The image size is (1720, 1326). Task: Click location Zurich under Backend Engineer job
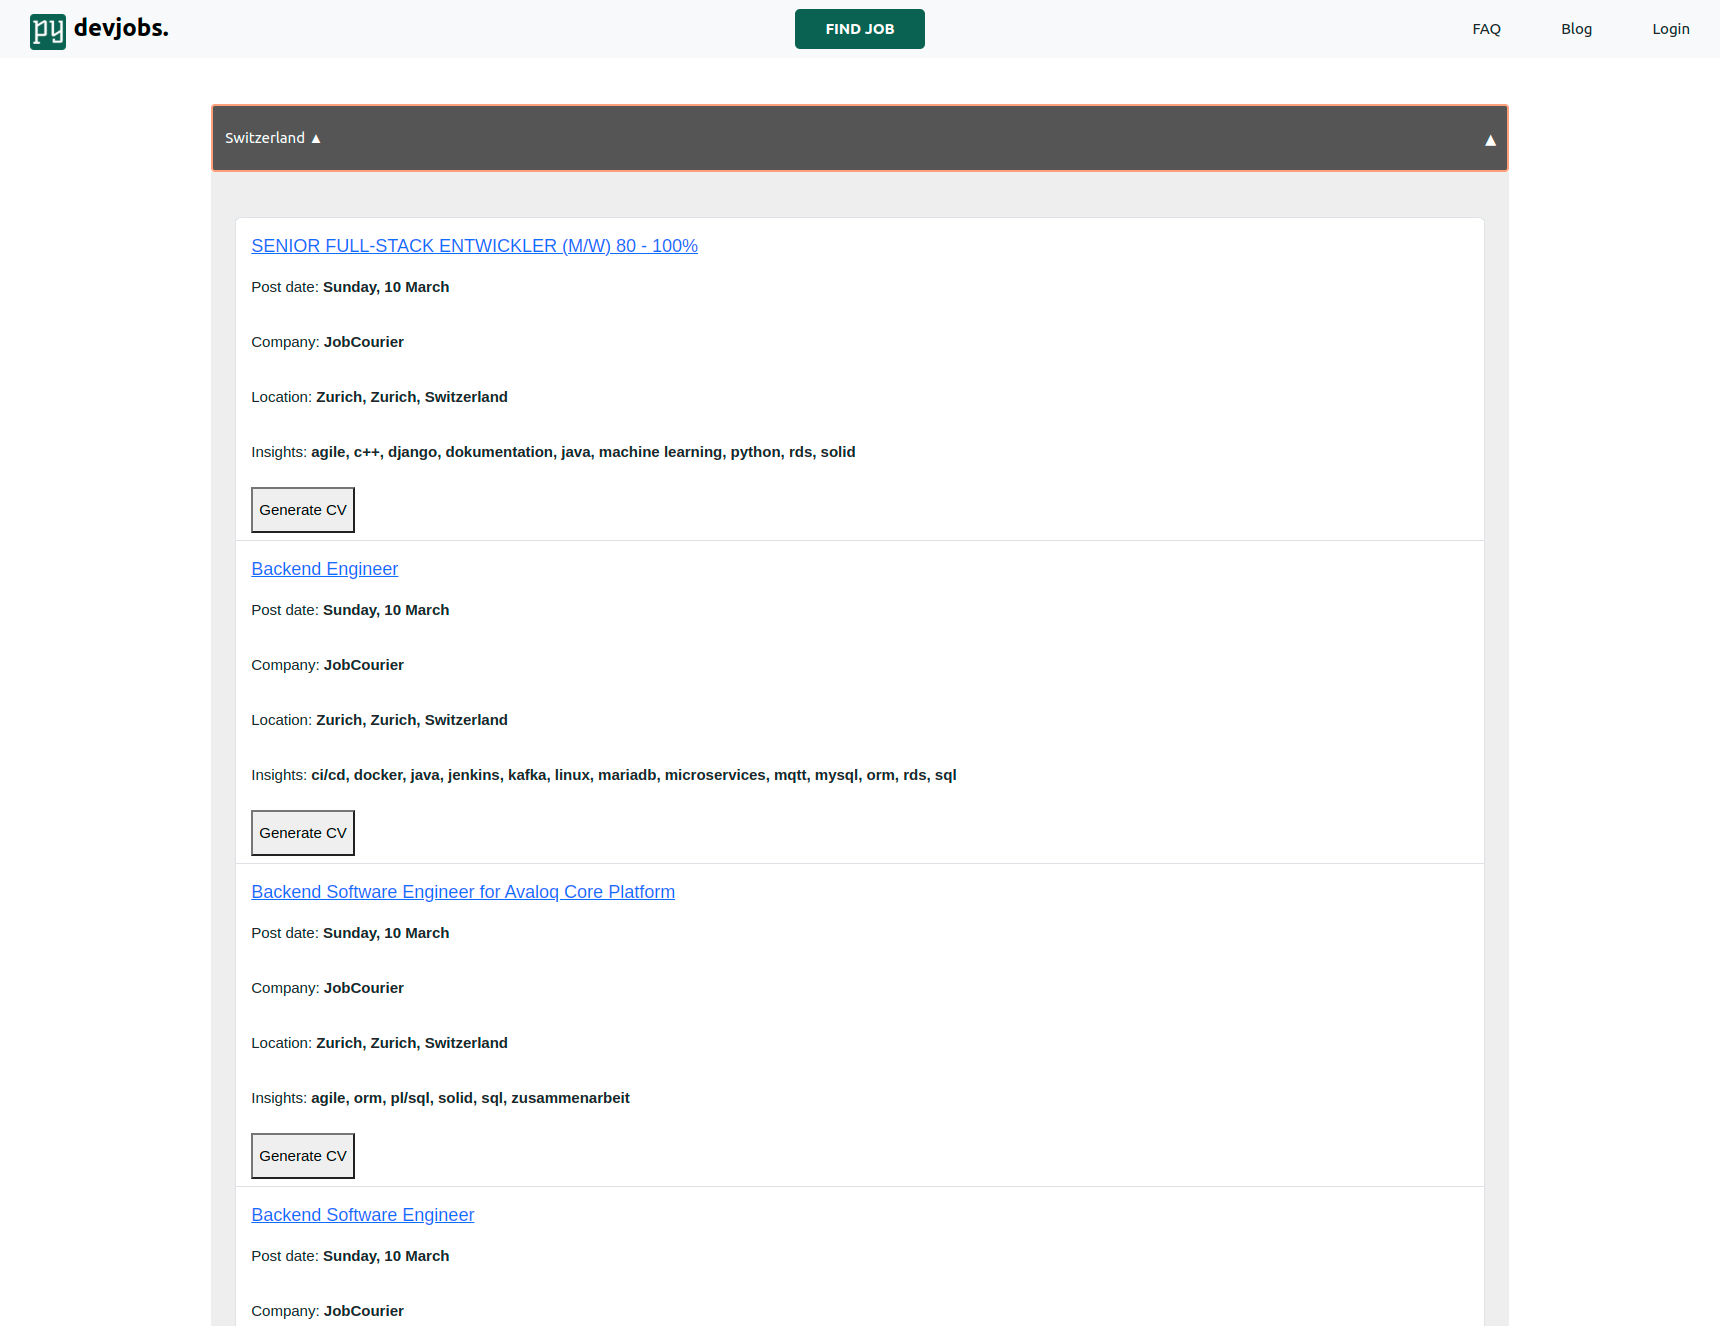[412, 720]
